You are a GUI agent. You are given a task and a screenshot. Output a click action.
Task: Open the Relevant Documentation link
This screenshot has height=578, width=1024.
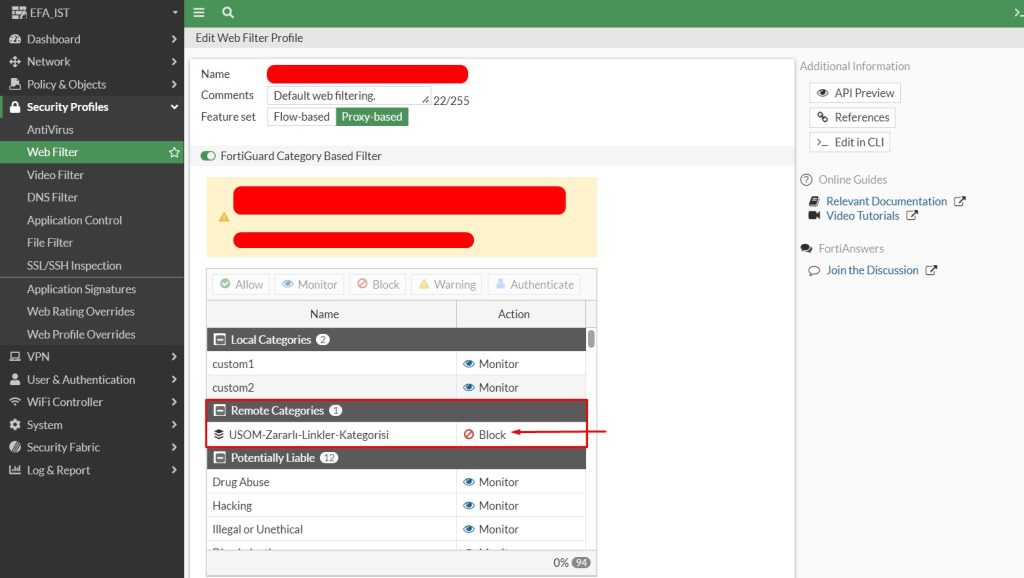(886, 201)
